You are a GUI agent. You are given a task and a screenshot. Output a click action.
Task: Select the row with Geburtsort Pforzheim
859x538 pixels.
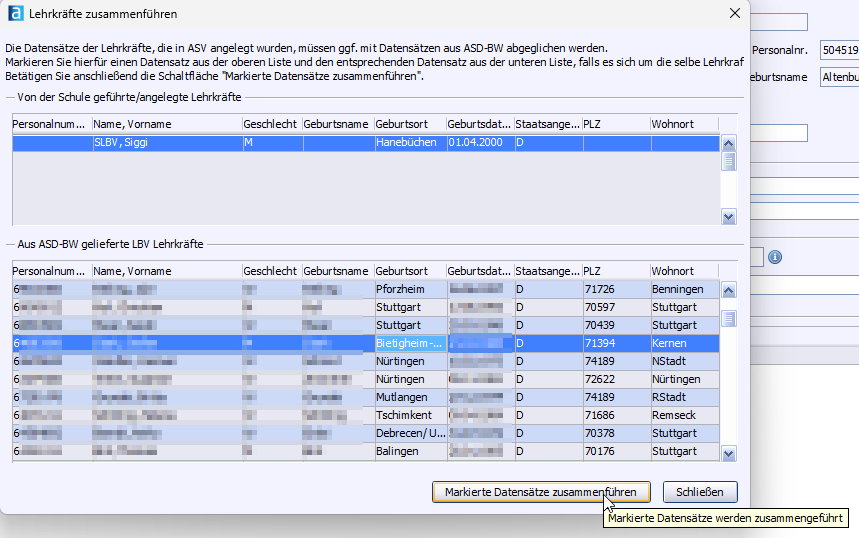400,289
